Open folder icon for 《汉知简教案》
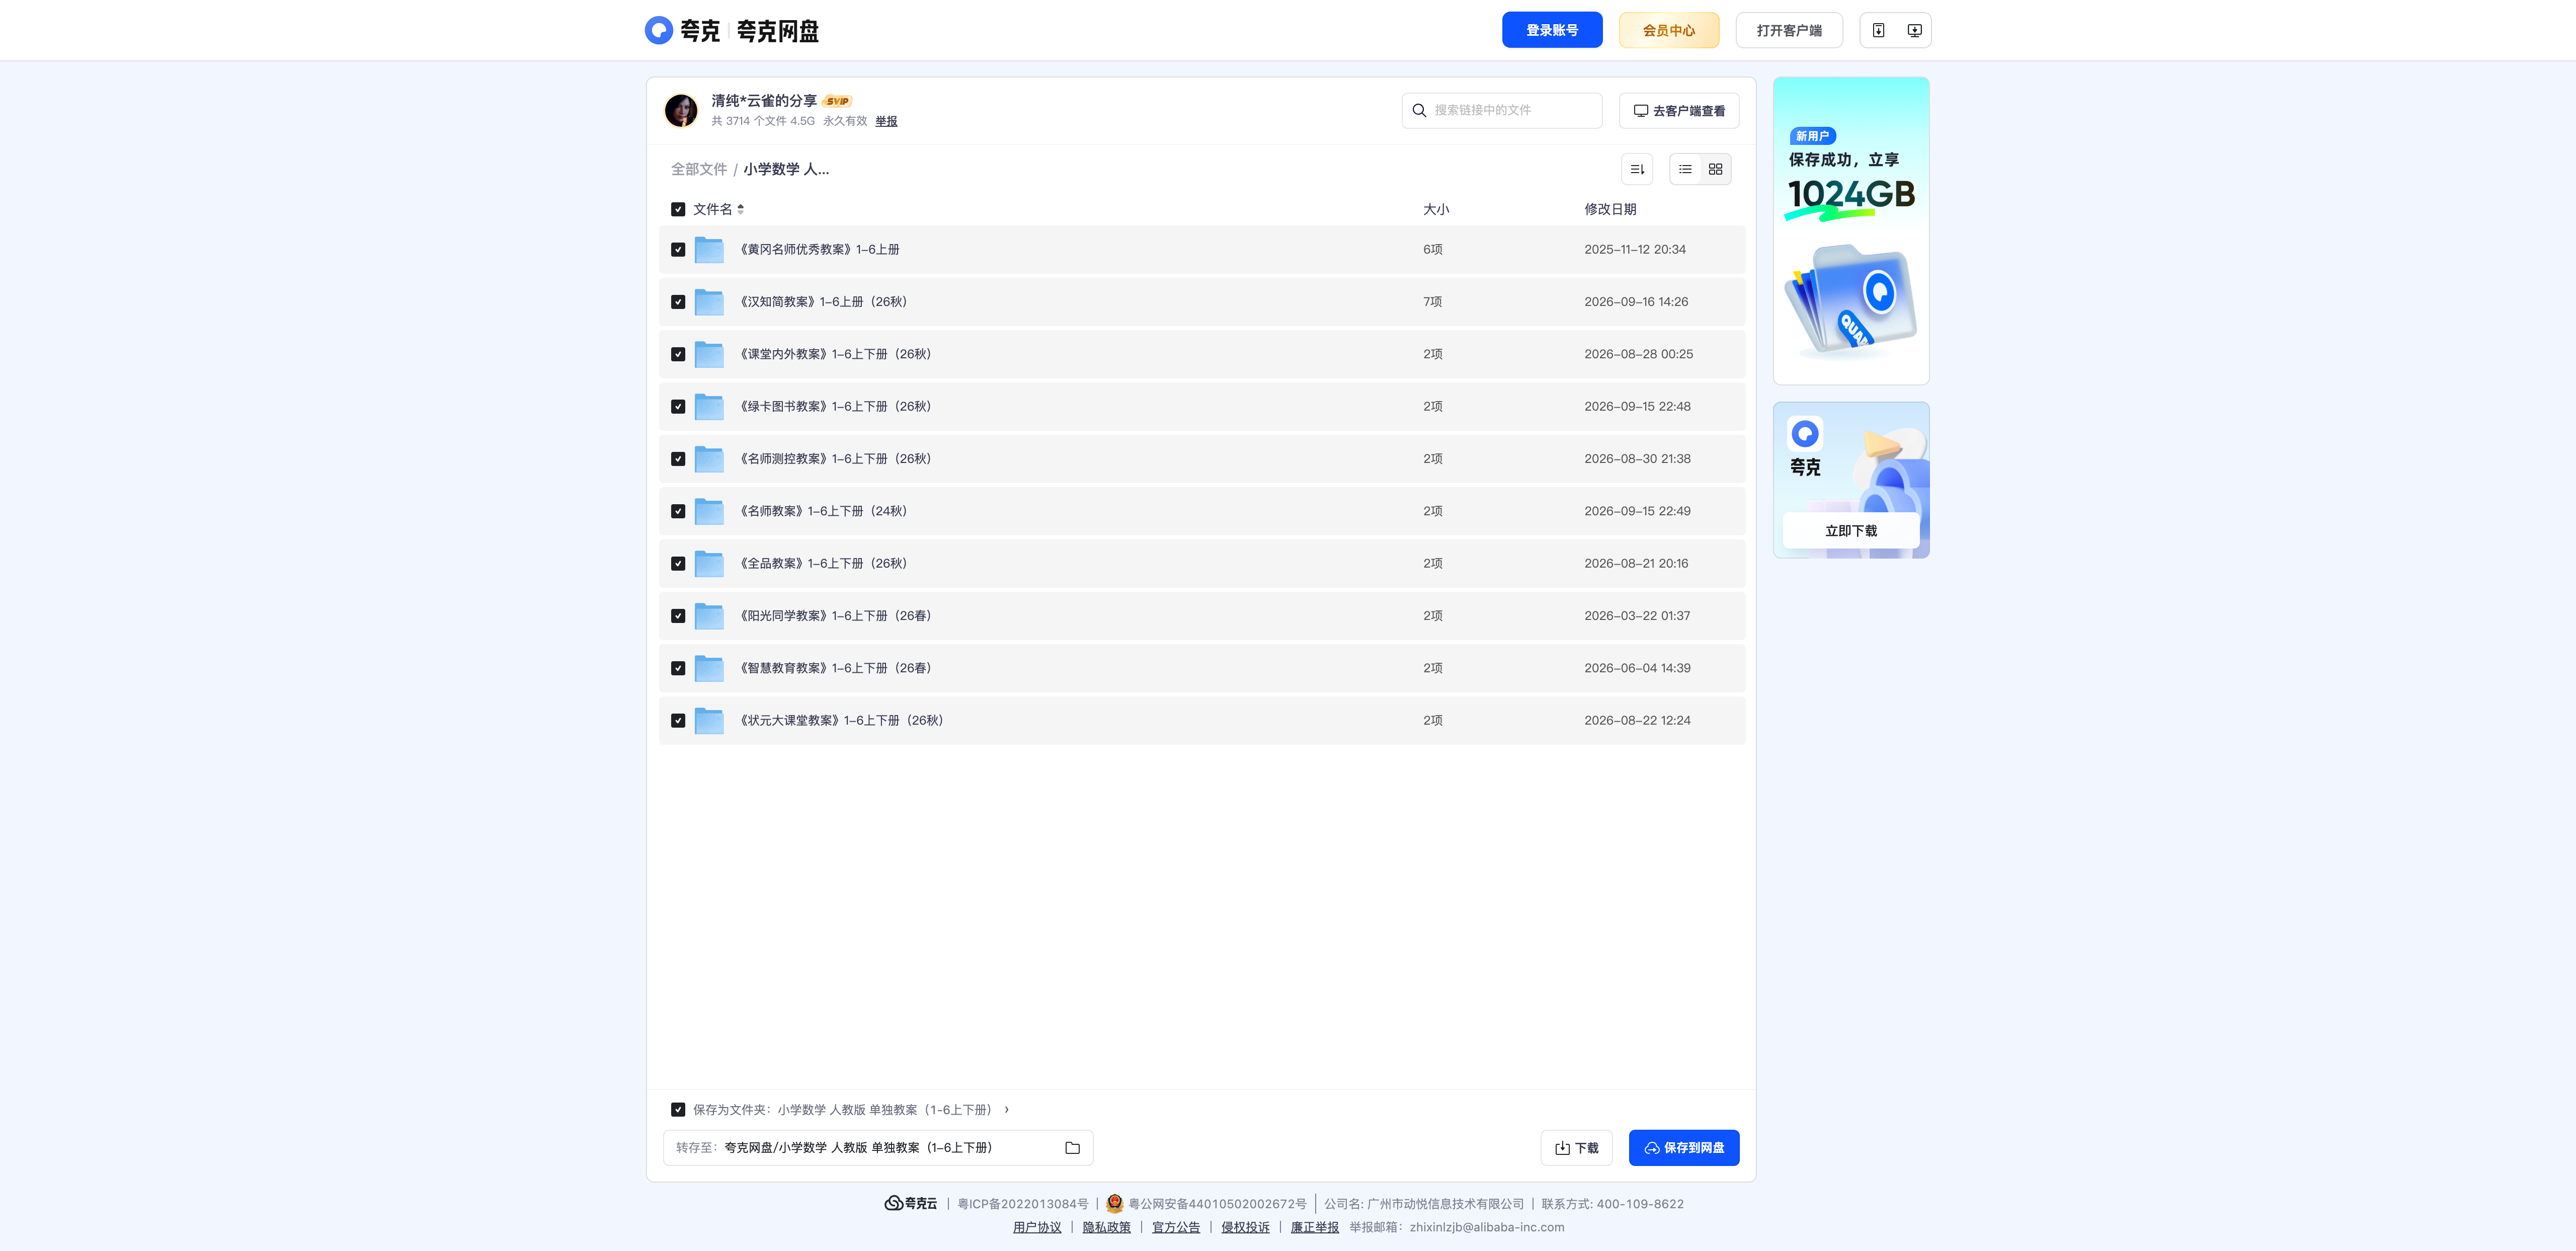The height and width of the screenshot is (1251, 2576). [x=709, y=302]
